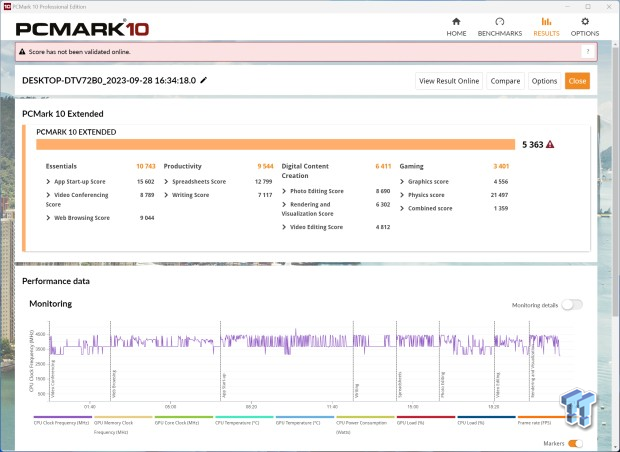Toggle CPU Clock Frequency legend swatch

point(62,417)
